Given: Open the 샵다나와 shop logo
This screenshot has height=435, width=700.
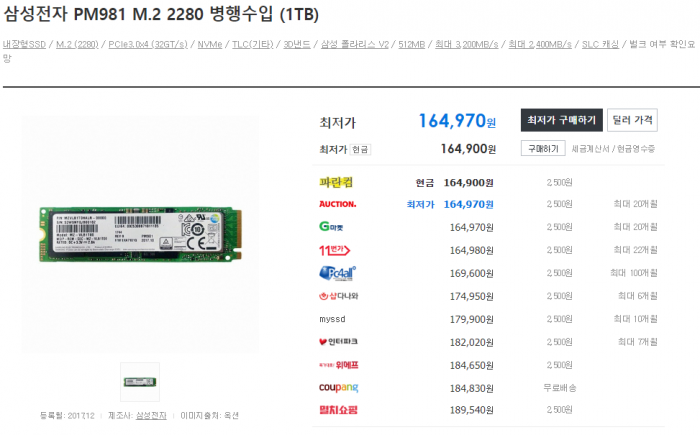Looking at the screenshot, I should pos(338,296).
